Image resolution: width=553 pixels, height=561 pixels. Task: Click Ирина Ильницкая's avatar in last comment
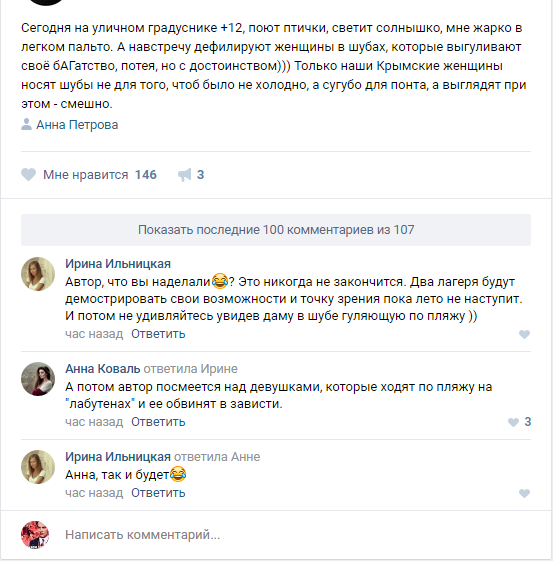click(x=38, y=467)
